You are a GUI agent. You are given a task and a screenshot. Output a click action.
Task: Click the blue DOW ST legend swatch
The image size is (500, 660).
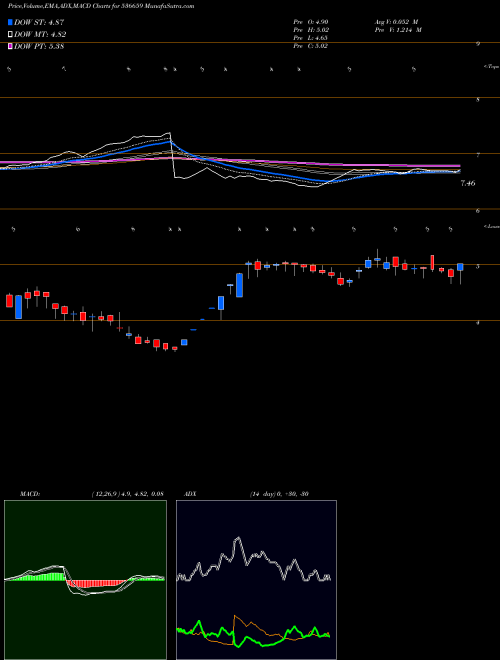click(x=10, y=22)
